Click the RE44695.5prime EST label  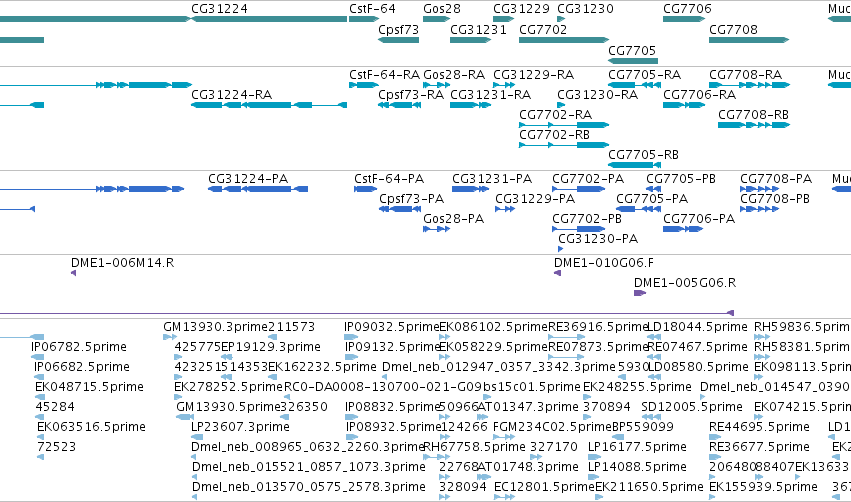[x=759, y=427]
